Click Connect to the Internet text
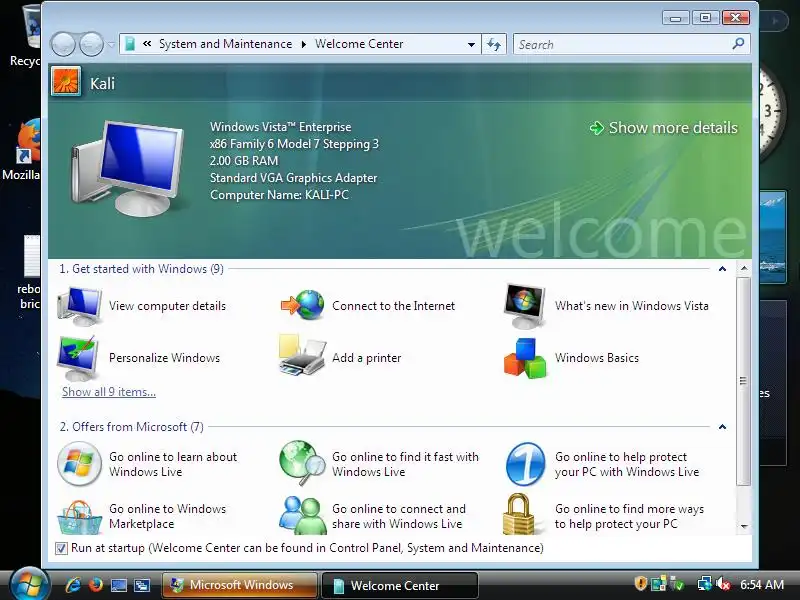The height and width of the screenshot is (600, 800). [393, 306]
